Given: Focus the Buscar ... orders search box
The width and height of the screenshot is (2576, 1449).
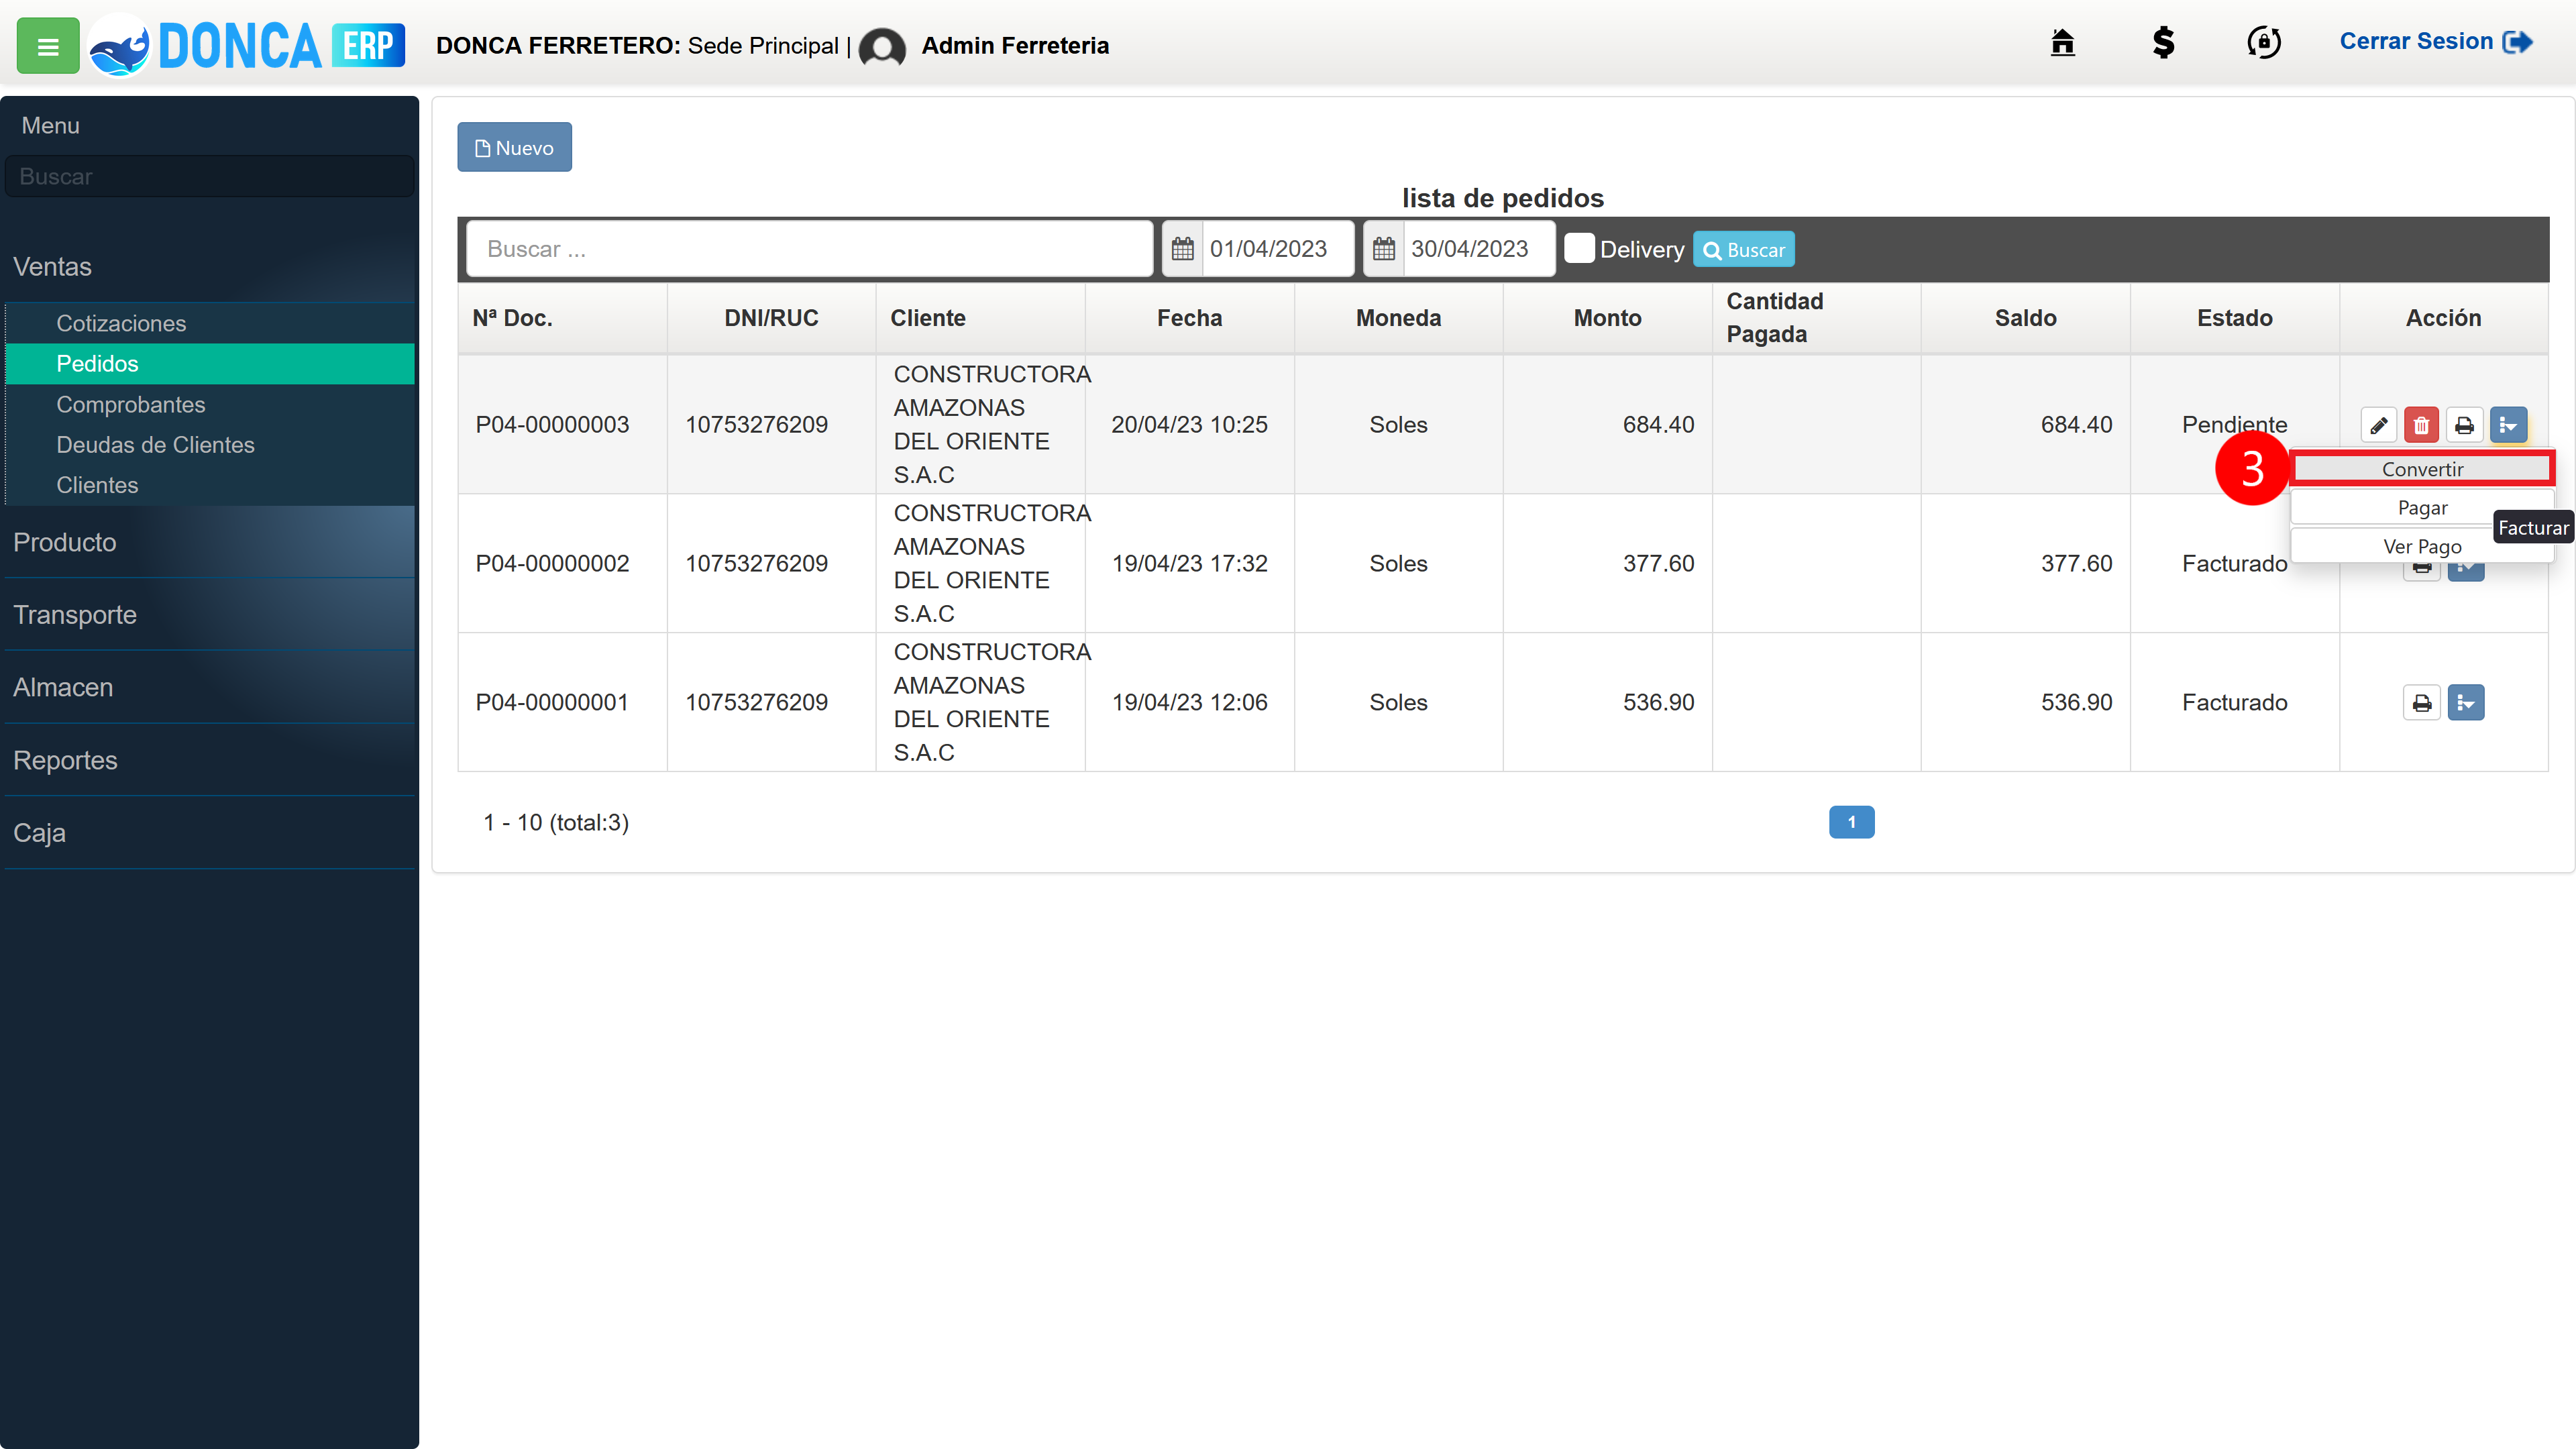Looking at the screenshot, I should [810, 249].
